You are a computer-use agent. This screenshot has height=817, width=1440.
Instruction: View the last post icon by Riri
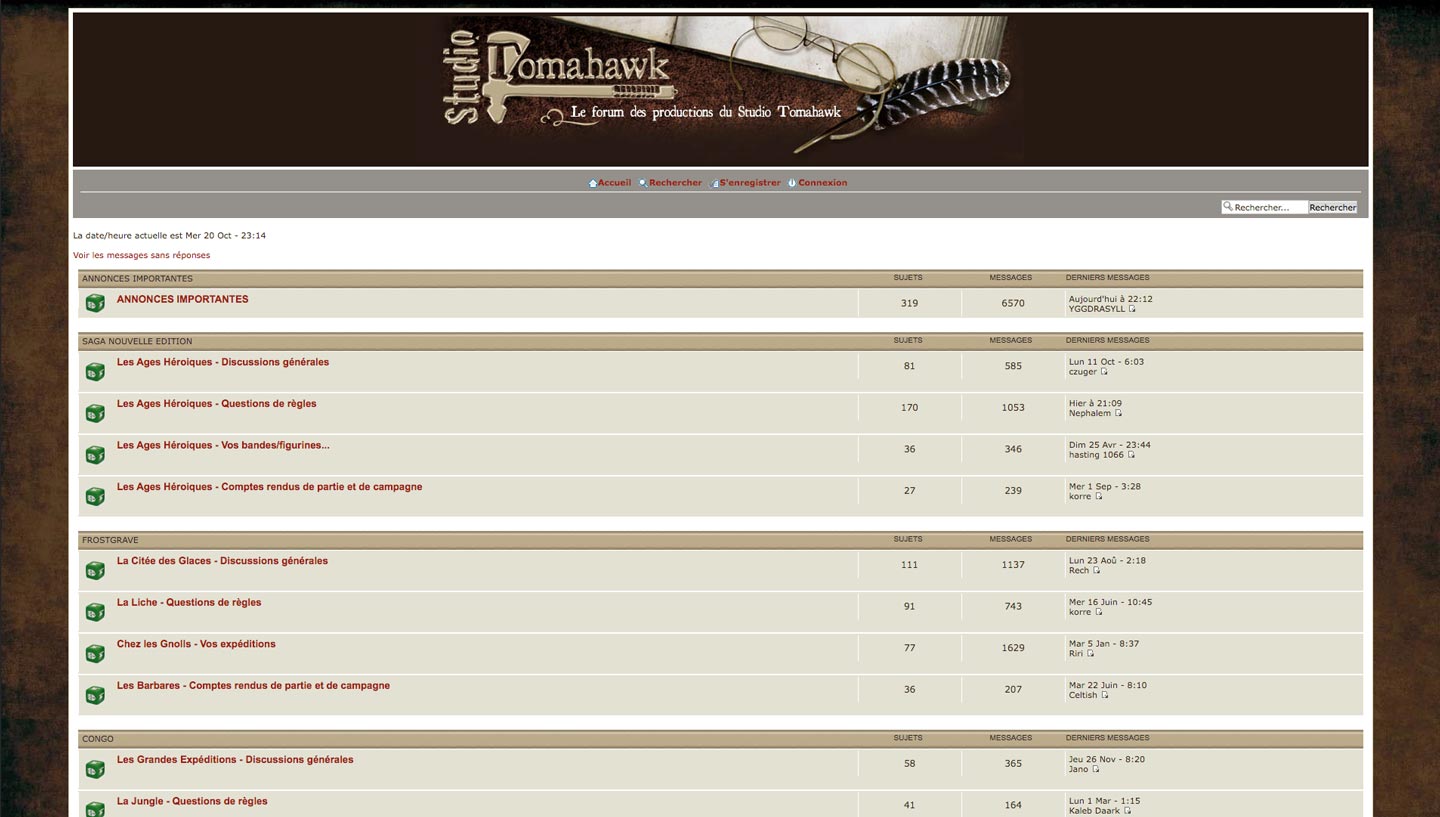1090,654
